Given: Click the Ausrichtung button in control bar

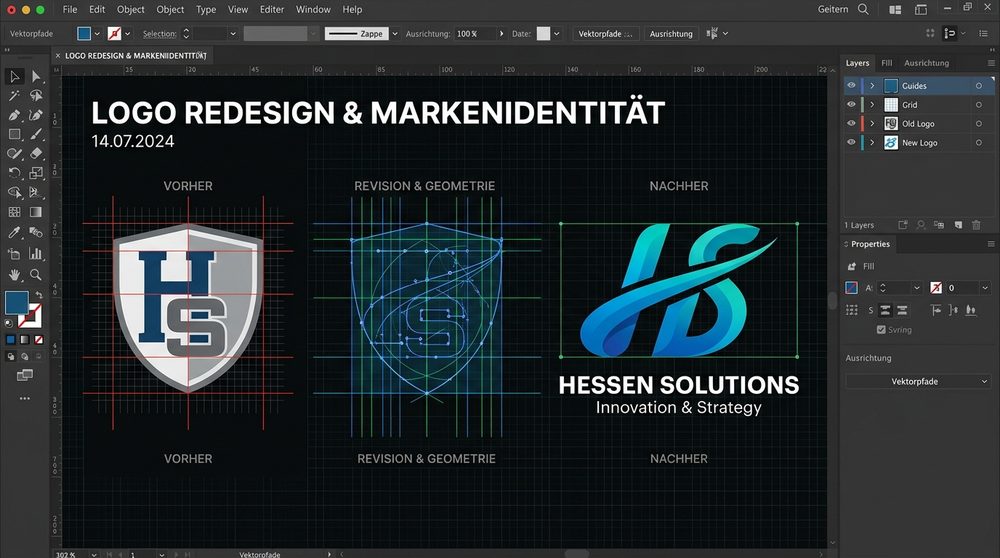Looking at the screenshot, I should pyautogui.click(x=671, y=34).
